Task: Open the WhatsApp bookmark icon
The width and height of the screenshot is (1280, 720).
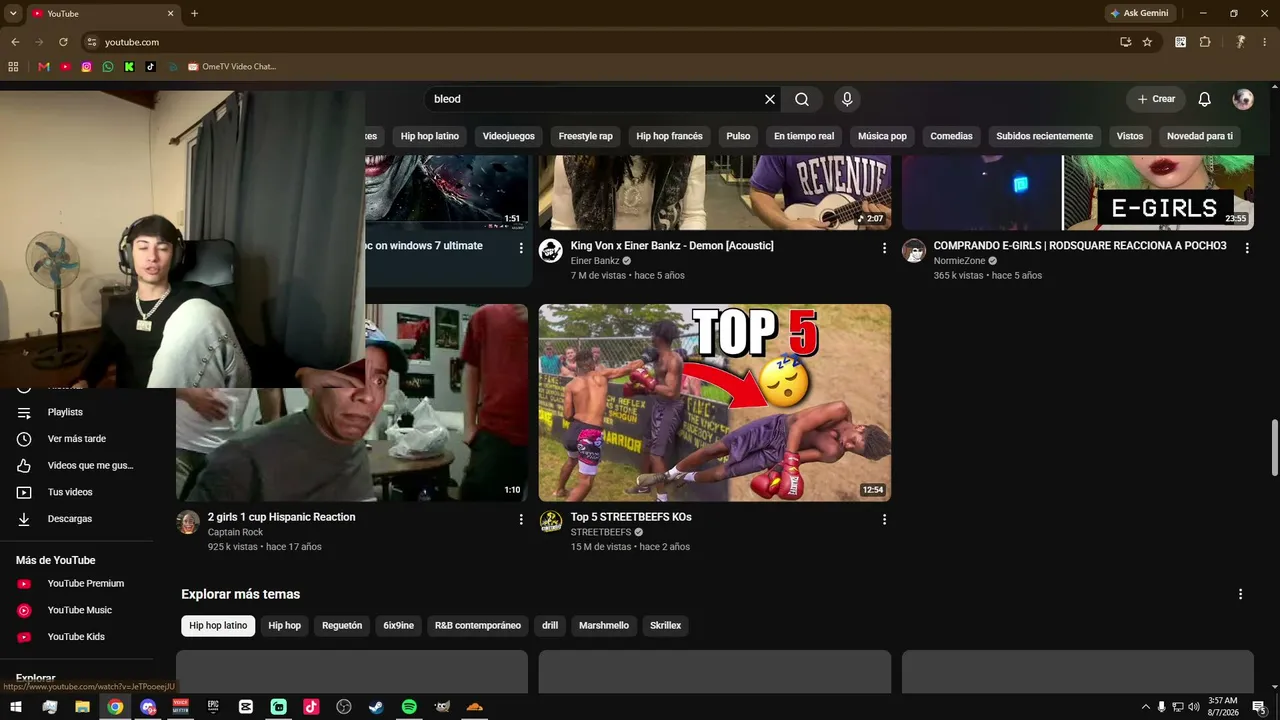Action: coord(108,67)
